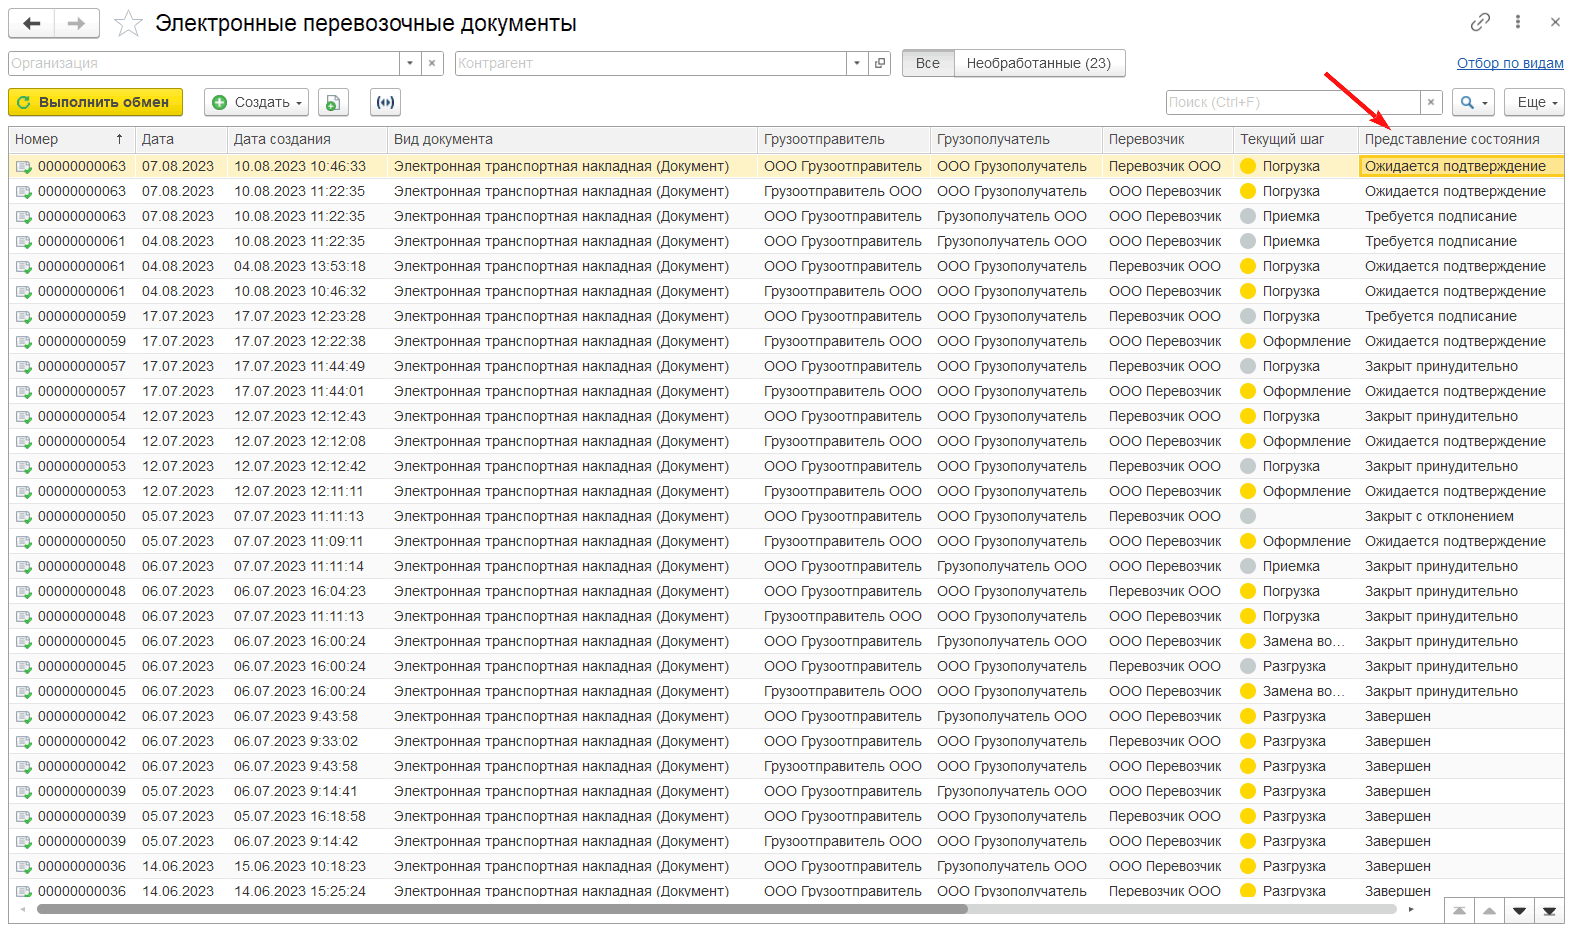Sort by the 'Дата создания' column header
1583x932 pixels.
coord(307,139)
